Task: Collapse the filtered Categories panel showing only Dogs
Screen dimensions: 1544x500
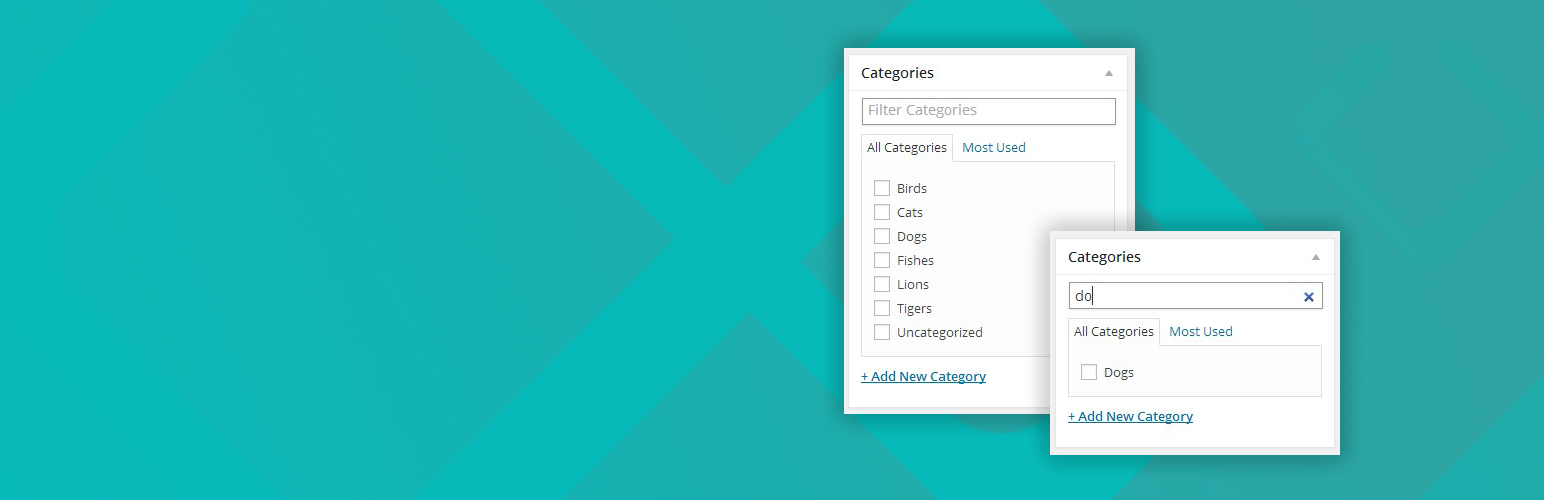Action: [1315, 257]
